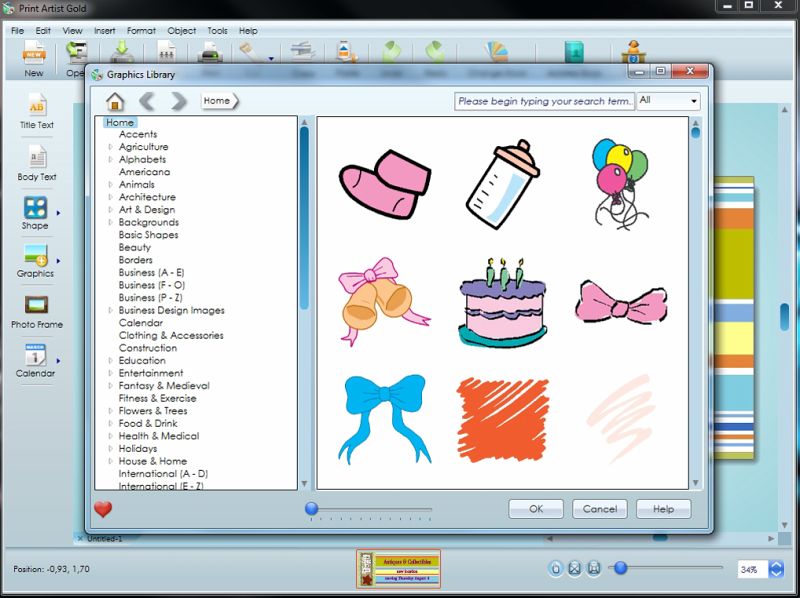The image size is (800, 598).
Task: Open the Insert menu
Action: 105,31
